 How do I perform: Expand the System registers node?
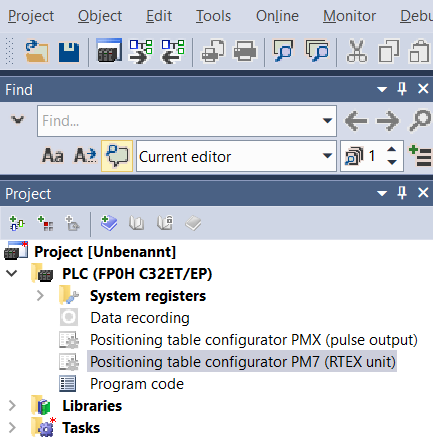(40, 296)
